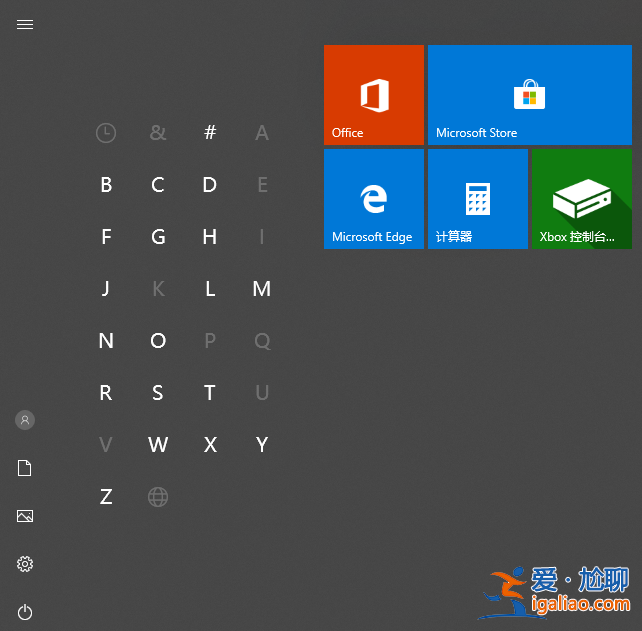
Task: Jump to apps starting with G
Action: (x=158, y=237)
